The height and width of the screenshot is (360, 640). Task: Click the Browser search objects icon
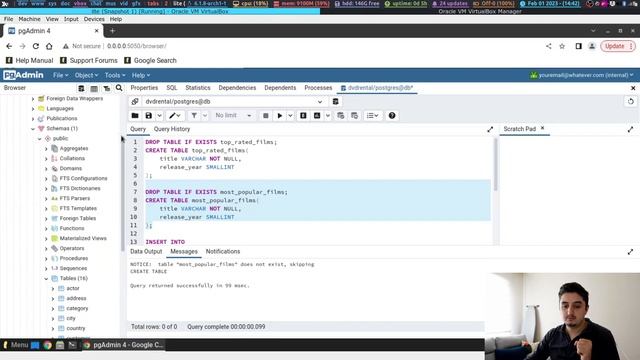point(119,88)
